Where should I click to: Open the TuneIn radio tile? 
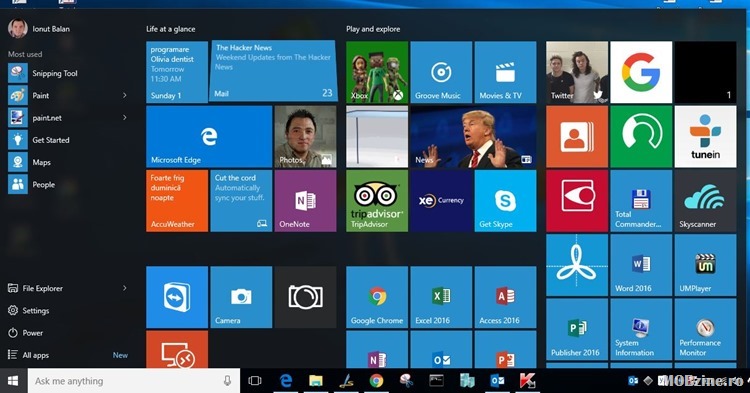pos(705,137)
